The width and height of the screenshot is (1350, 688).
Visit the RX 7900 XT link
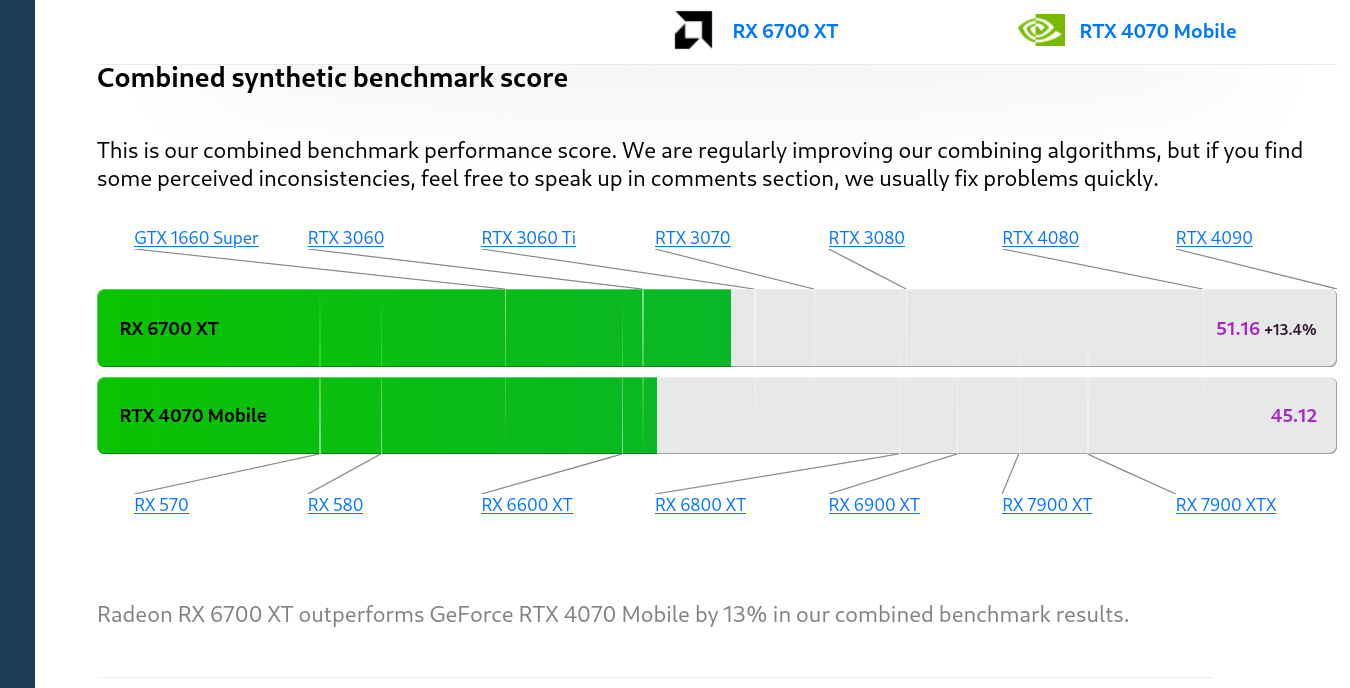click(x=1047, y=505)
